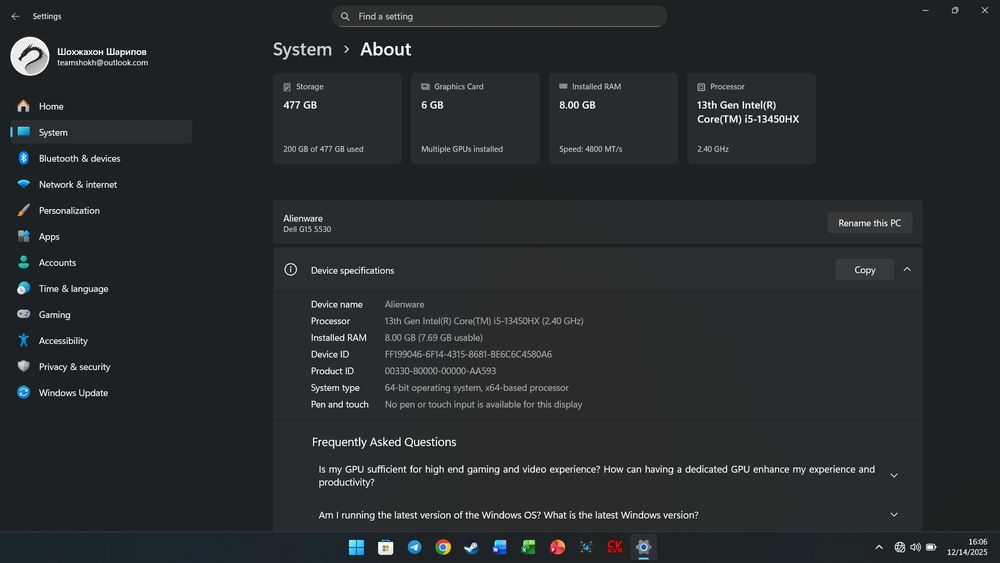Screen dimensions: 1000x563
Task: Open Telegram from the taskbar
Action: [414, 547]
